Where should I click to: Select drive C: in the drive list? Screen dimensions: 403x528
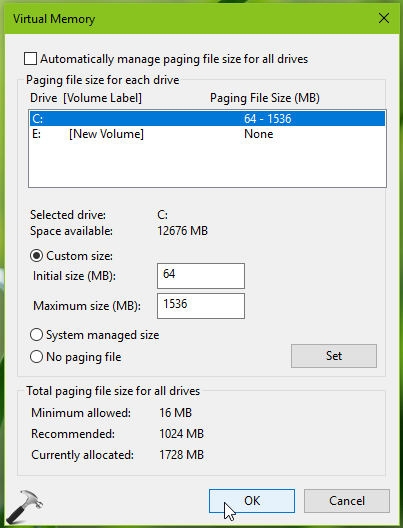(207, 119)
